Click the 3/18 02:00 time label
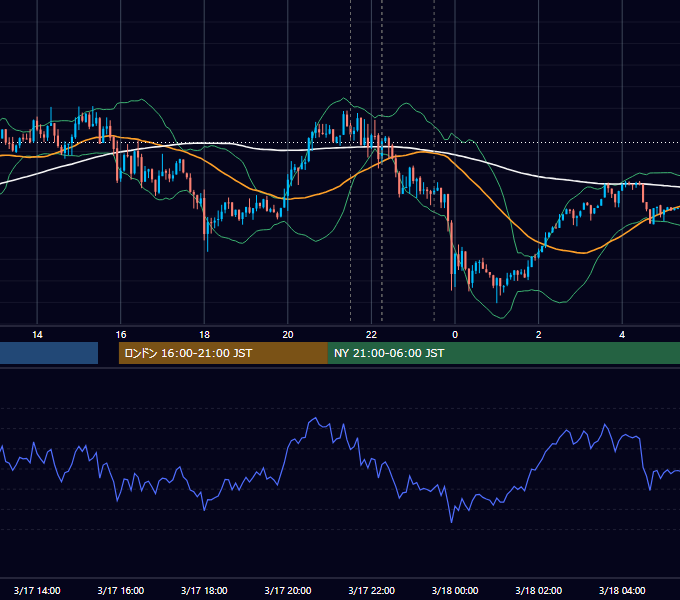680x600 pixels. [539, 590]
